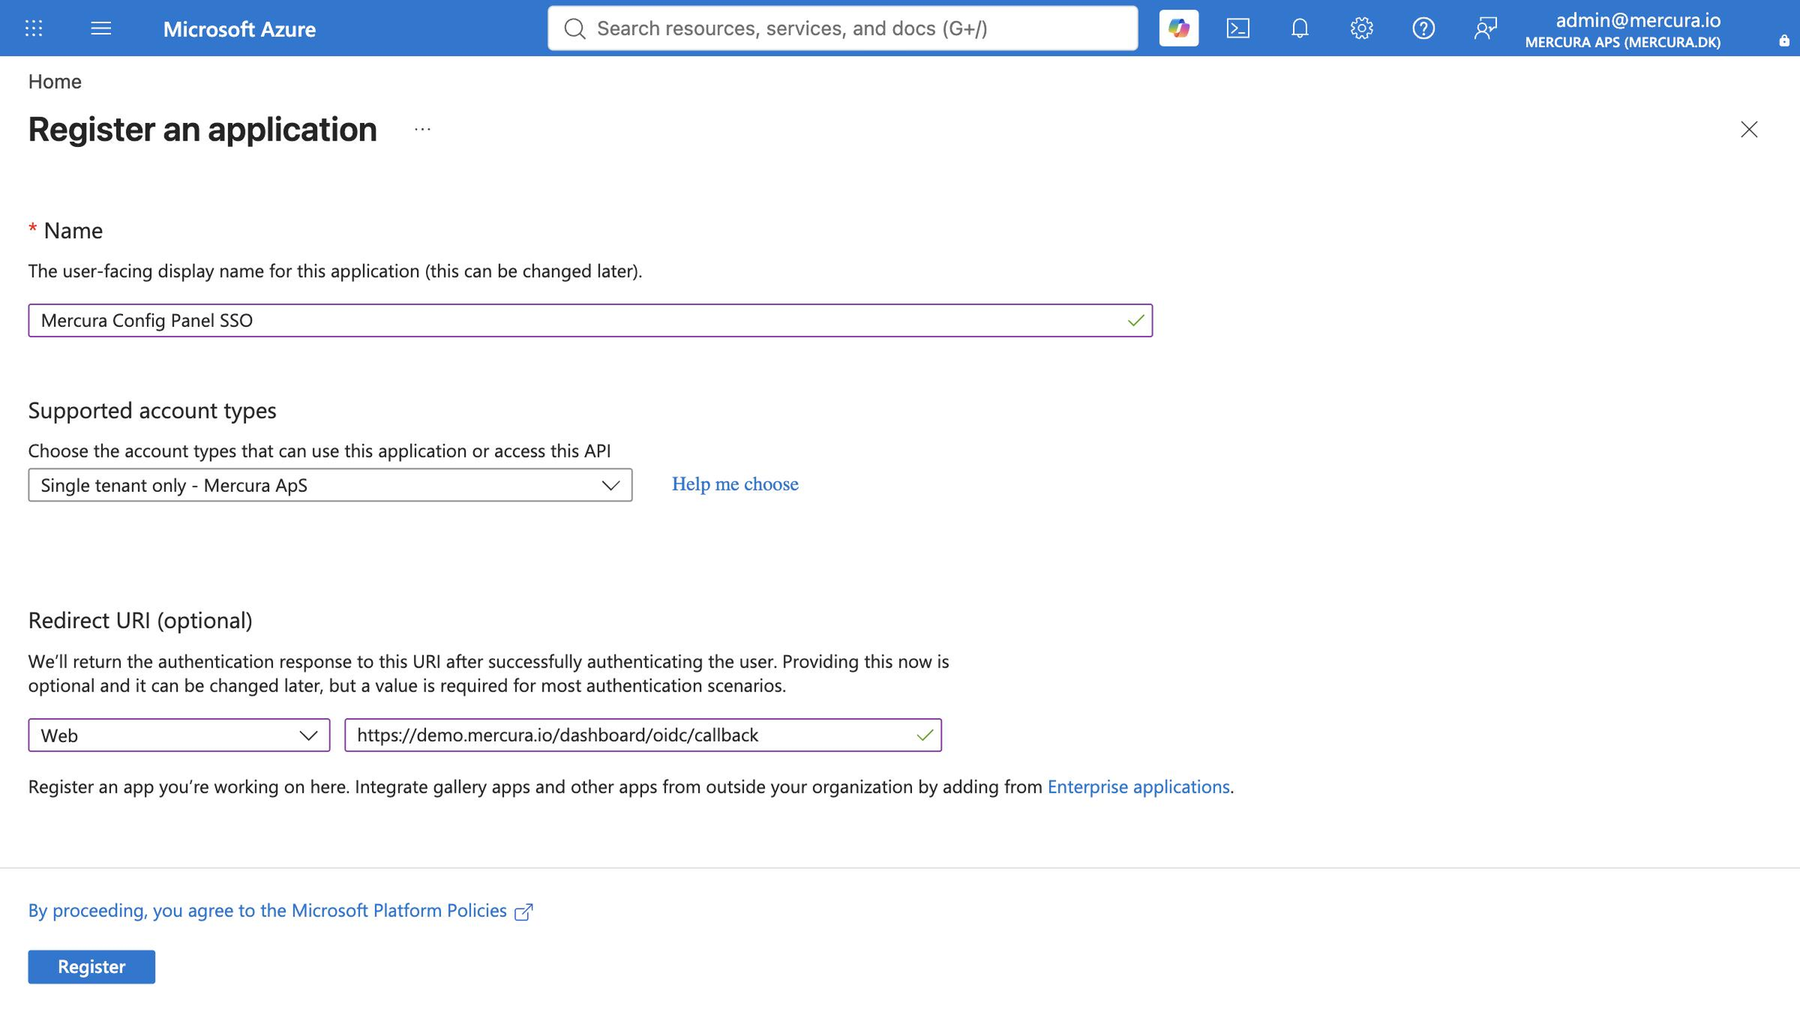Open external link icon beside Platform Policies
Screen dimensions: 1800x1012
(523, 911)
